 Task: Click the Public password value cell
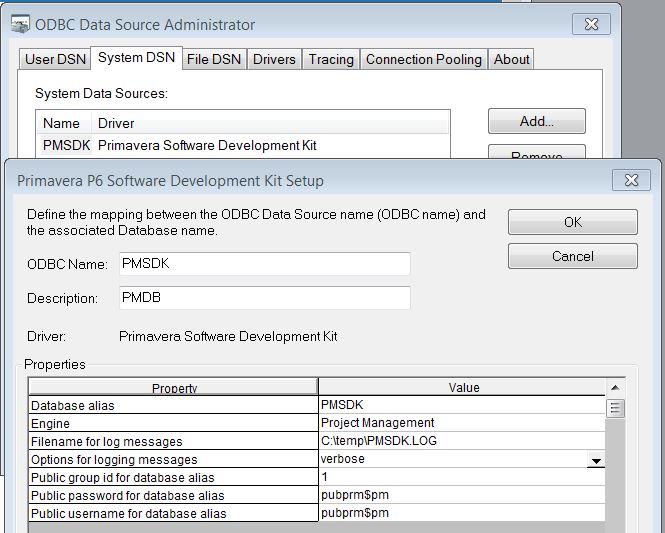pos(461,495)
